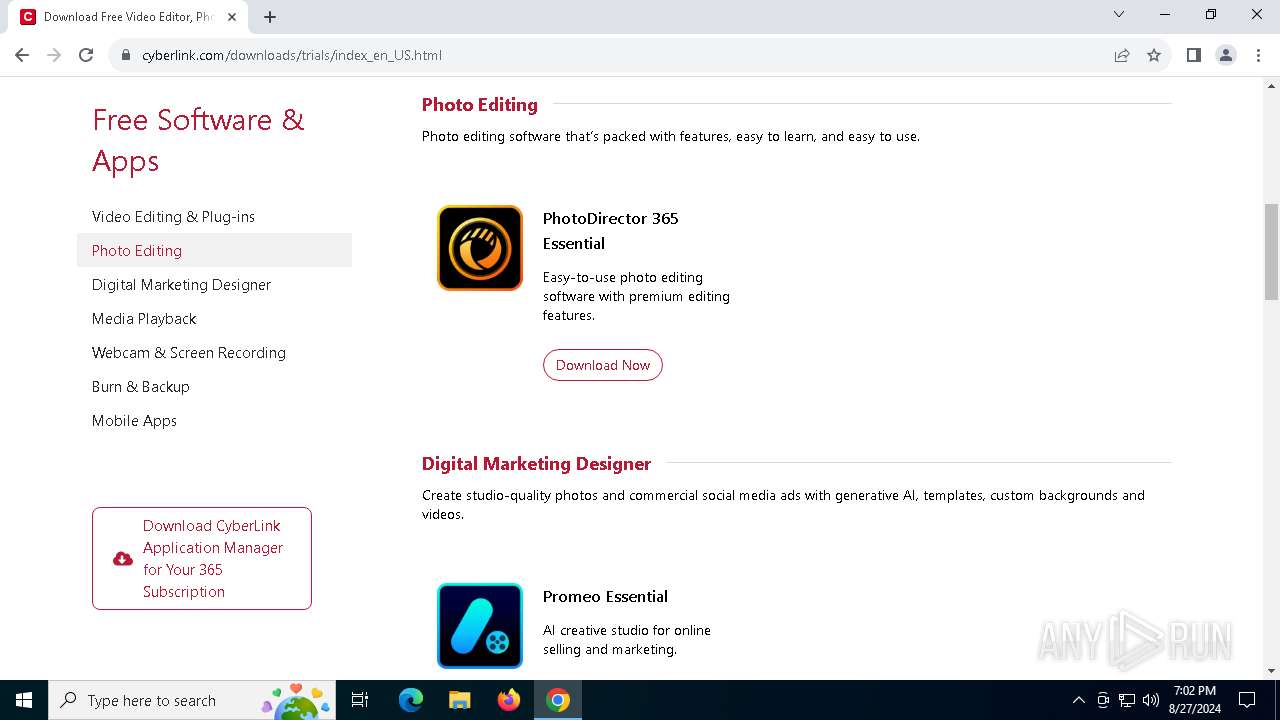Launch Microsoft Edge from the taskbar
This screenshot has height=720, width=1280.
coord(411,700)
